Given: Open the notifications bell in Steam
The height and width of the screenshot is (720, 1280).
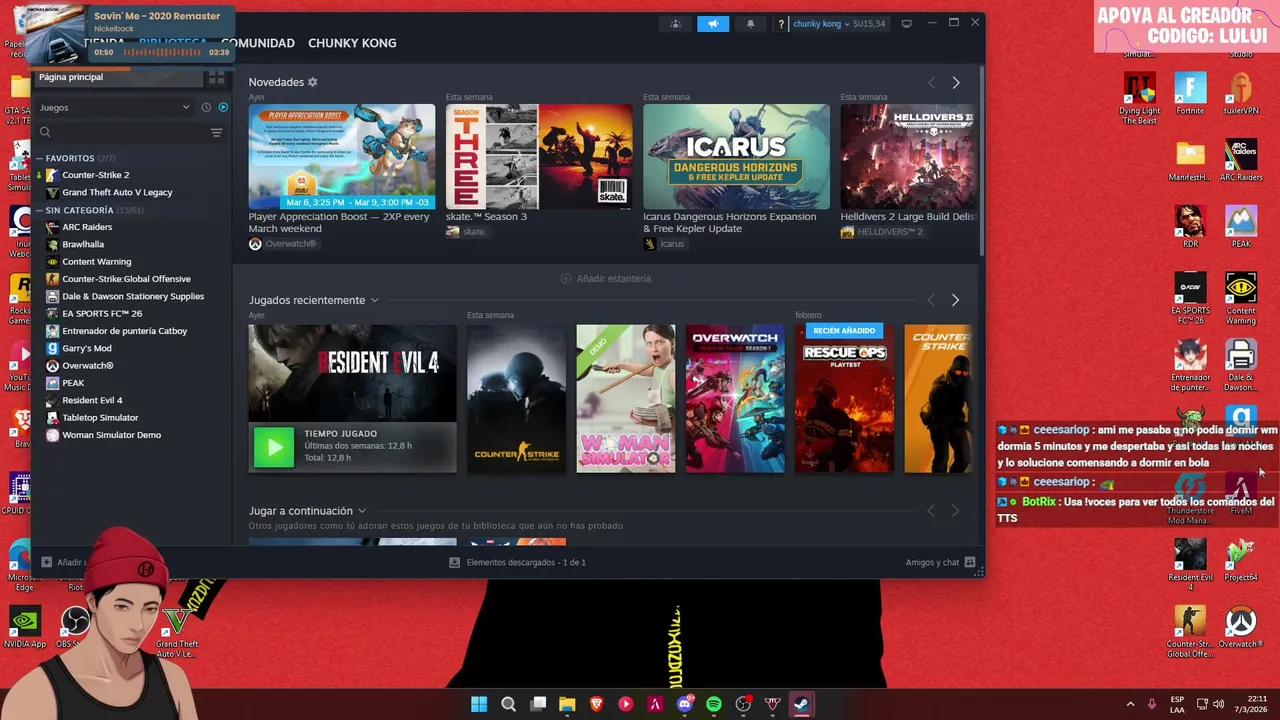Looking at the screenshot, I should (750, 24).
